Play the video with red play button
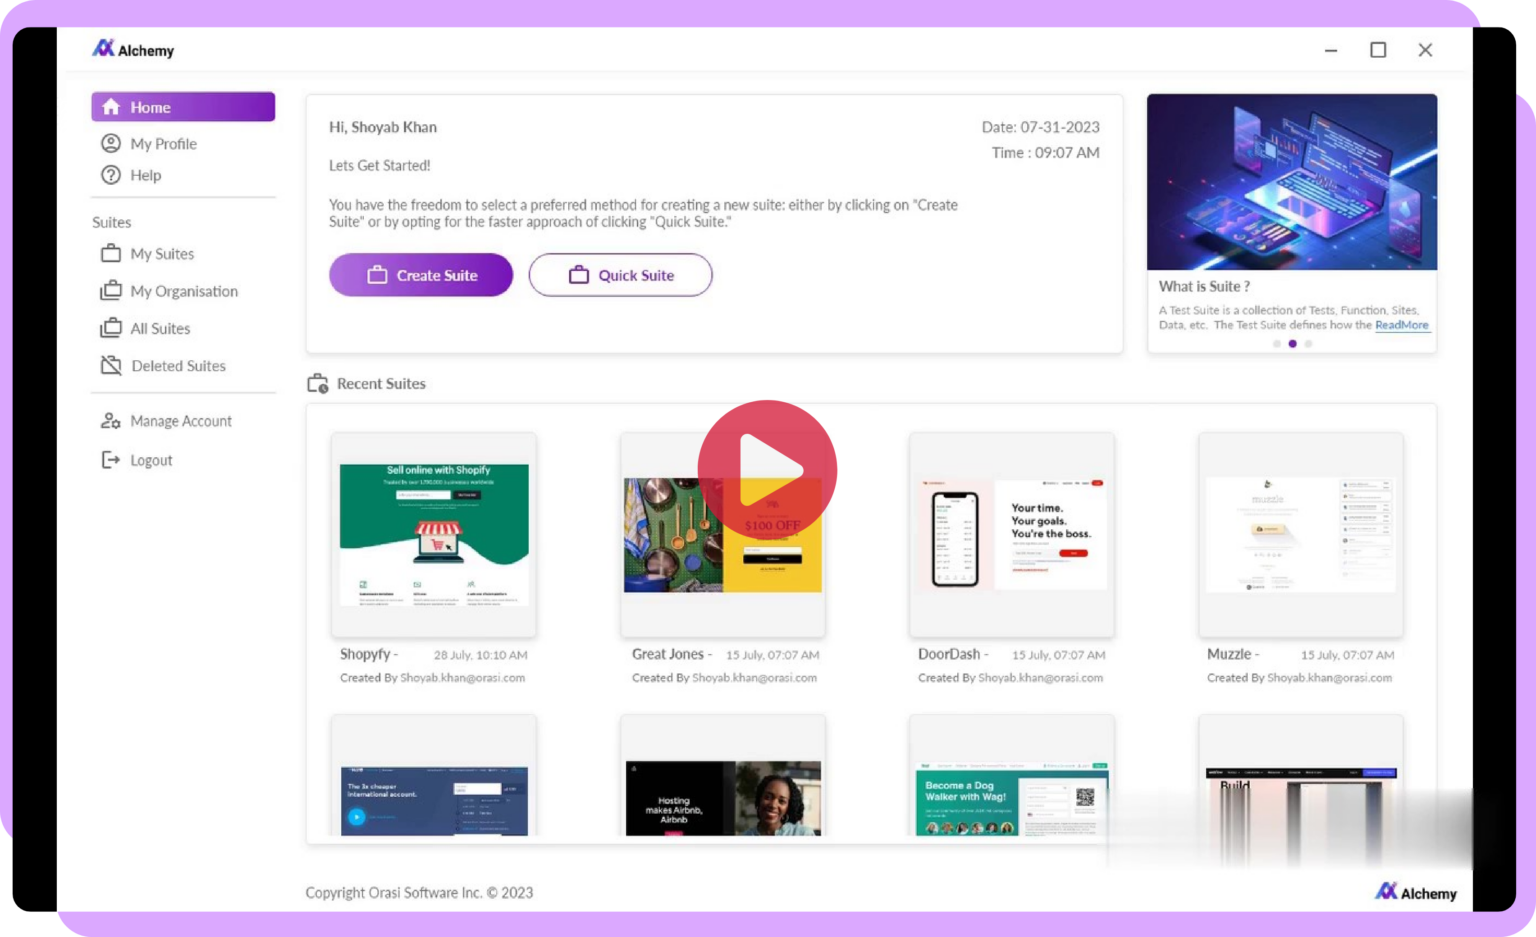The height and width of the screenshot is (937, 1536). 767,470
